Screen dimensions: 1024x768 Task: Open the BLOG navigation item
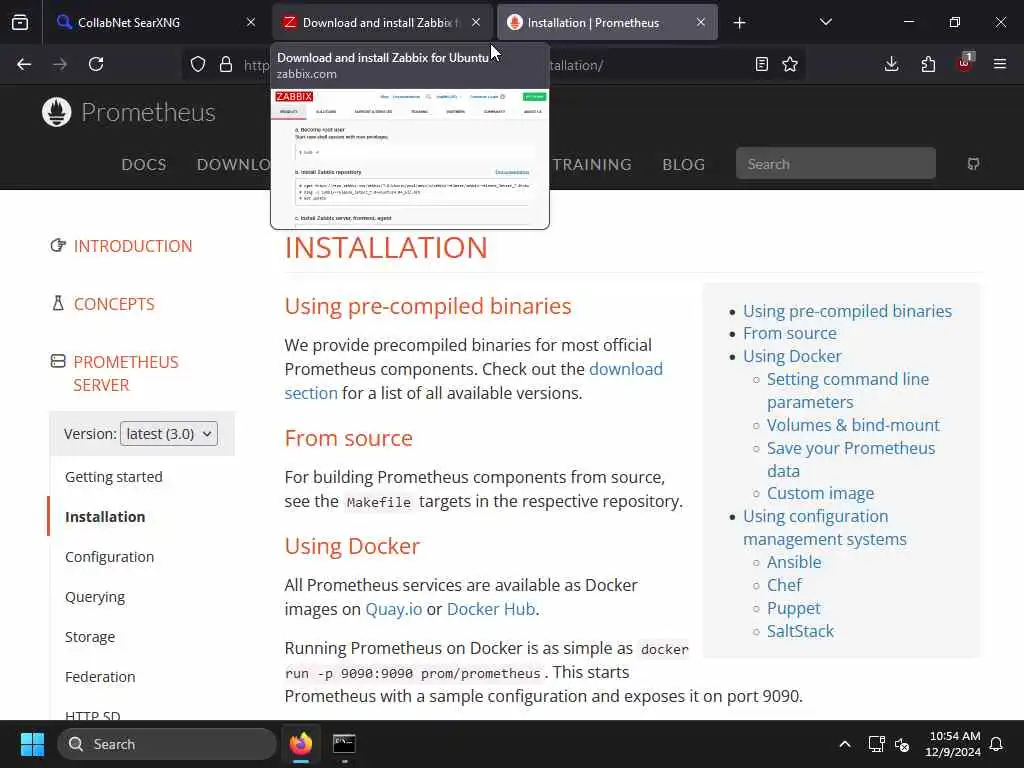click(x=684, y=165)
